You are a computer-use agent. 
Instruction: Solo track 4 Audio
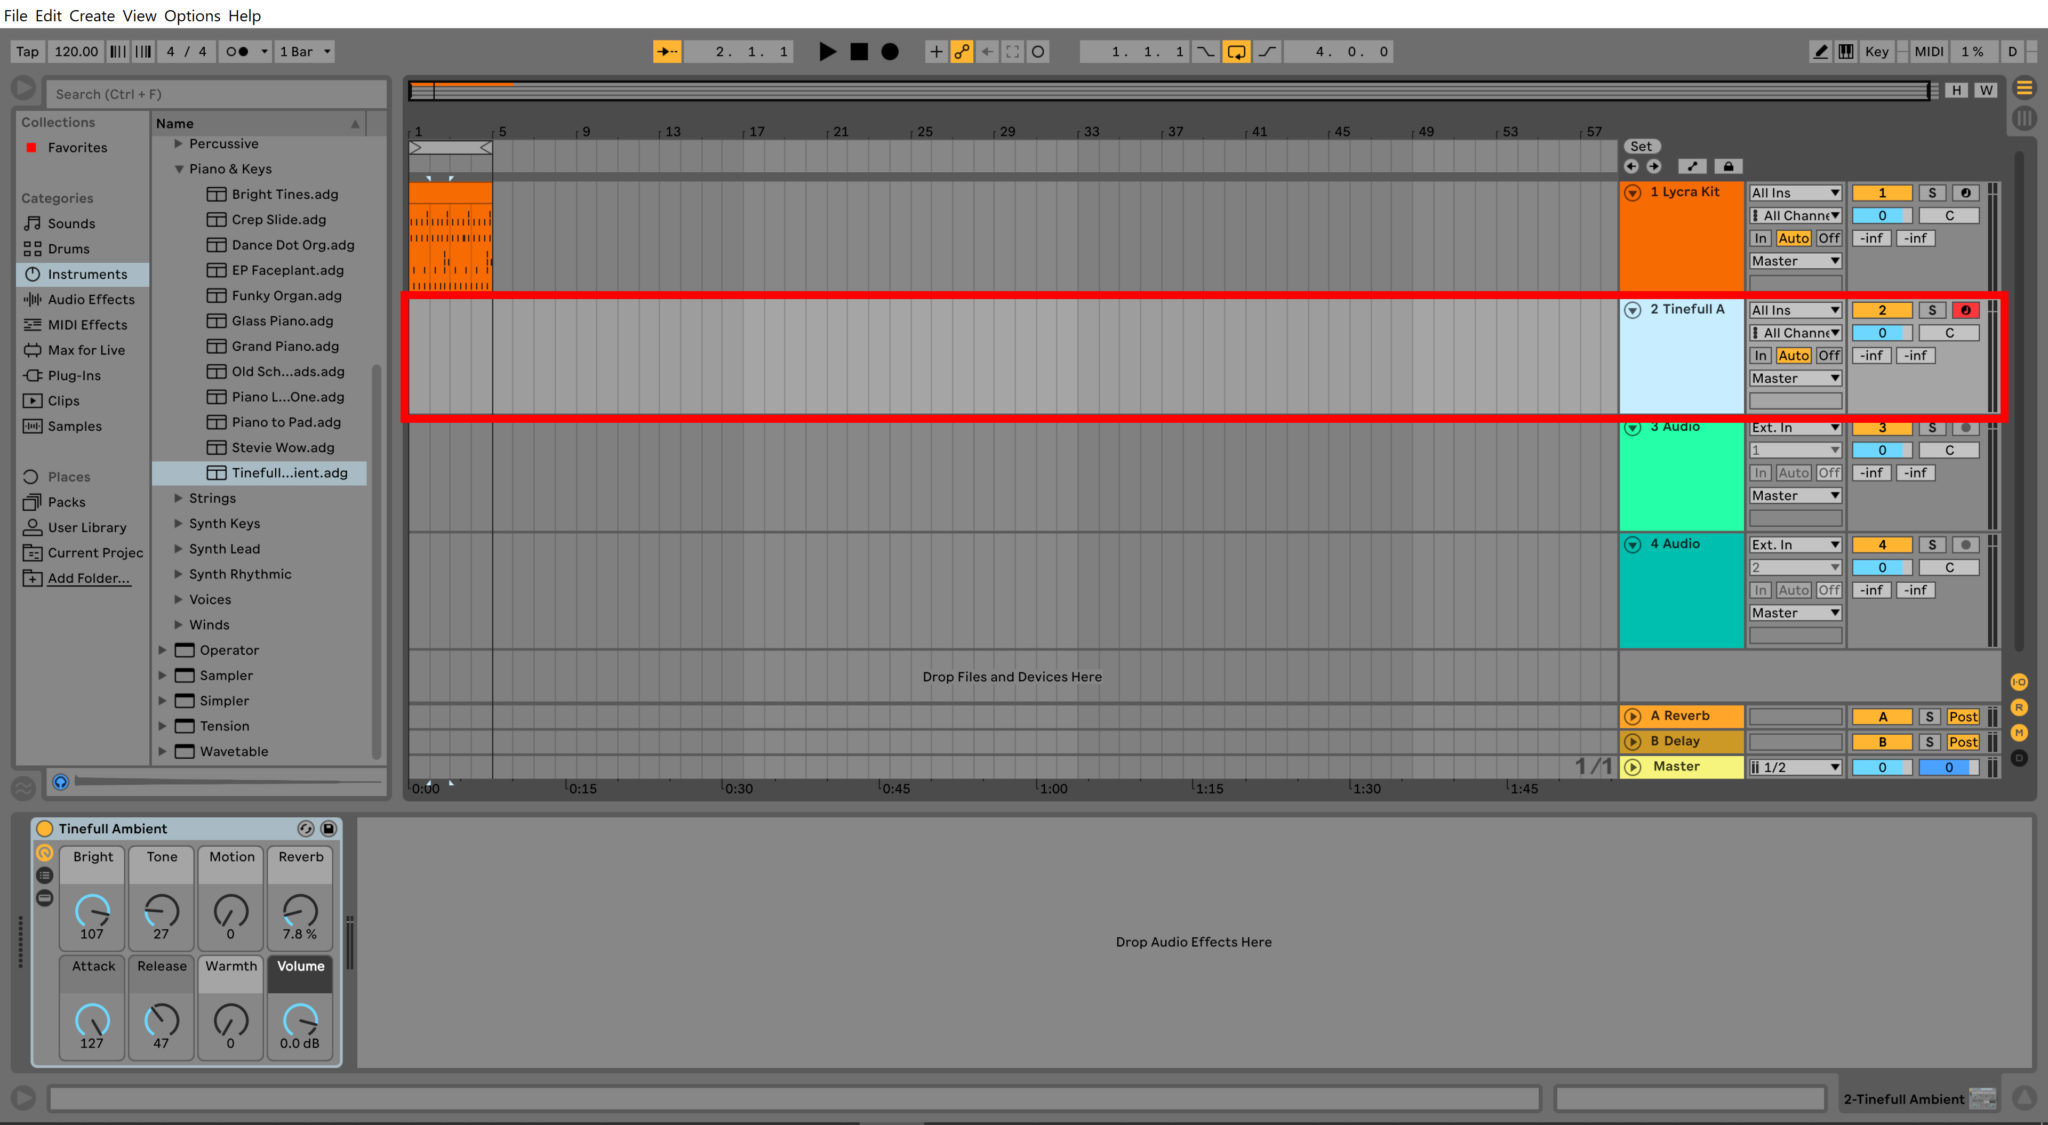(x=1932, y=545)
